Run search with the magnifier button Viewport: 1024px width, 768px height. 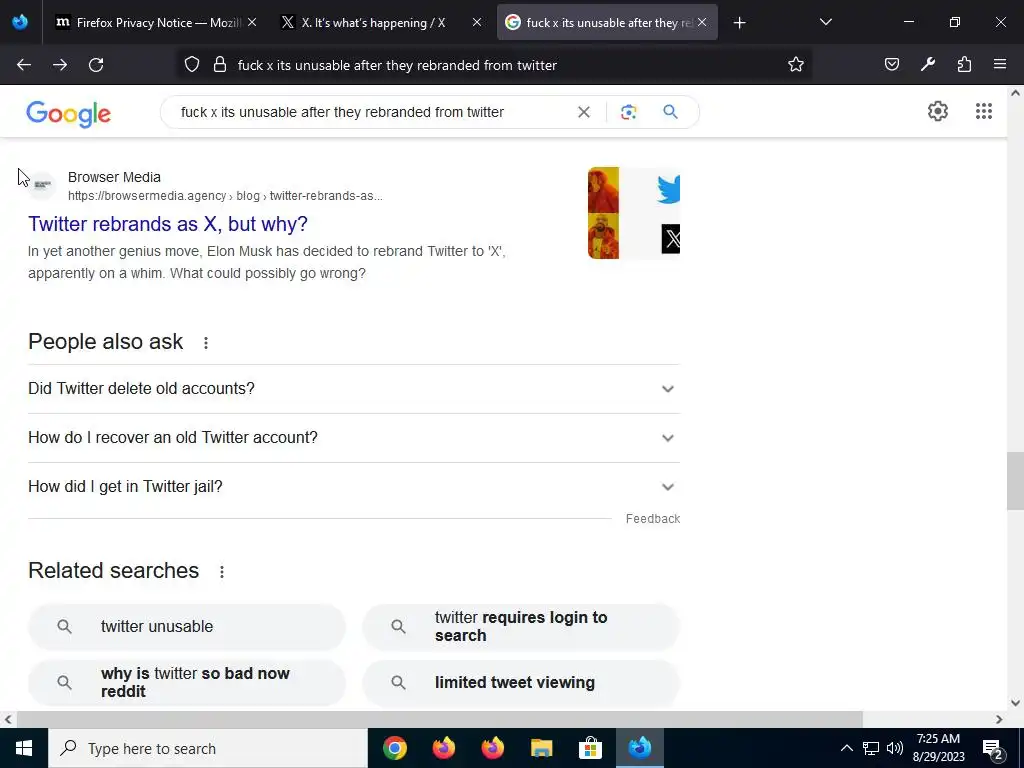click(670, 112)
